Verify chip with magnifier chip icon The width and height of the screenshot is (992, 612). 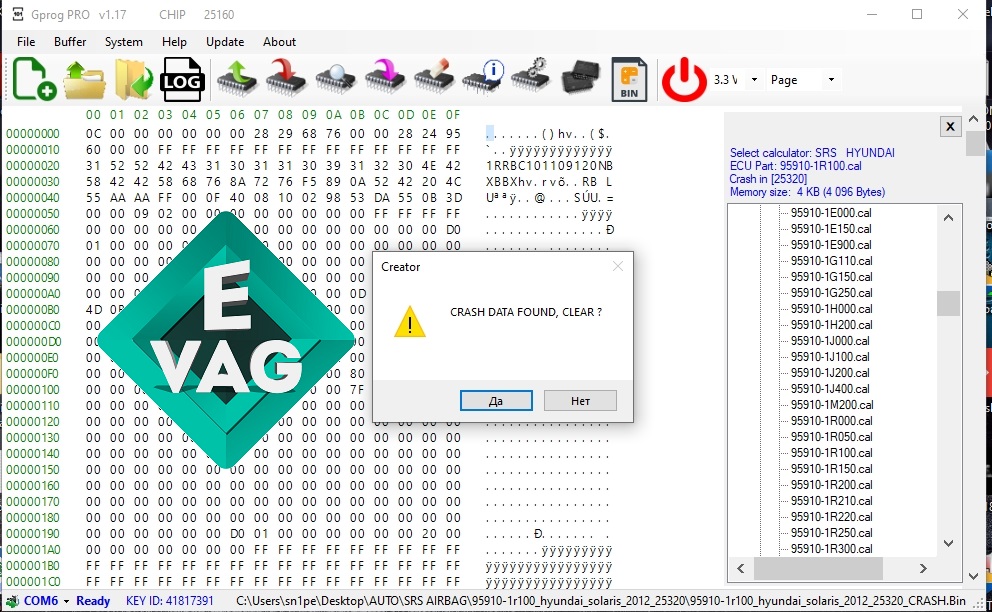pos(335,79)
